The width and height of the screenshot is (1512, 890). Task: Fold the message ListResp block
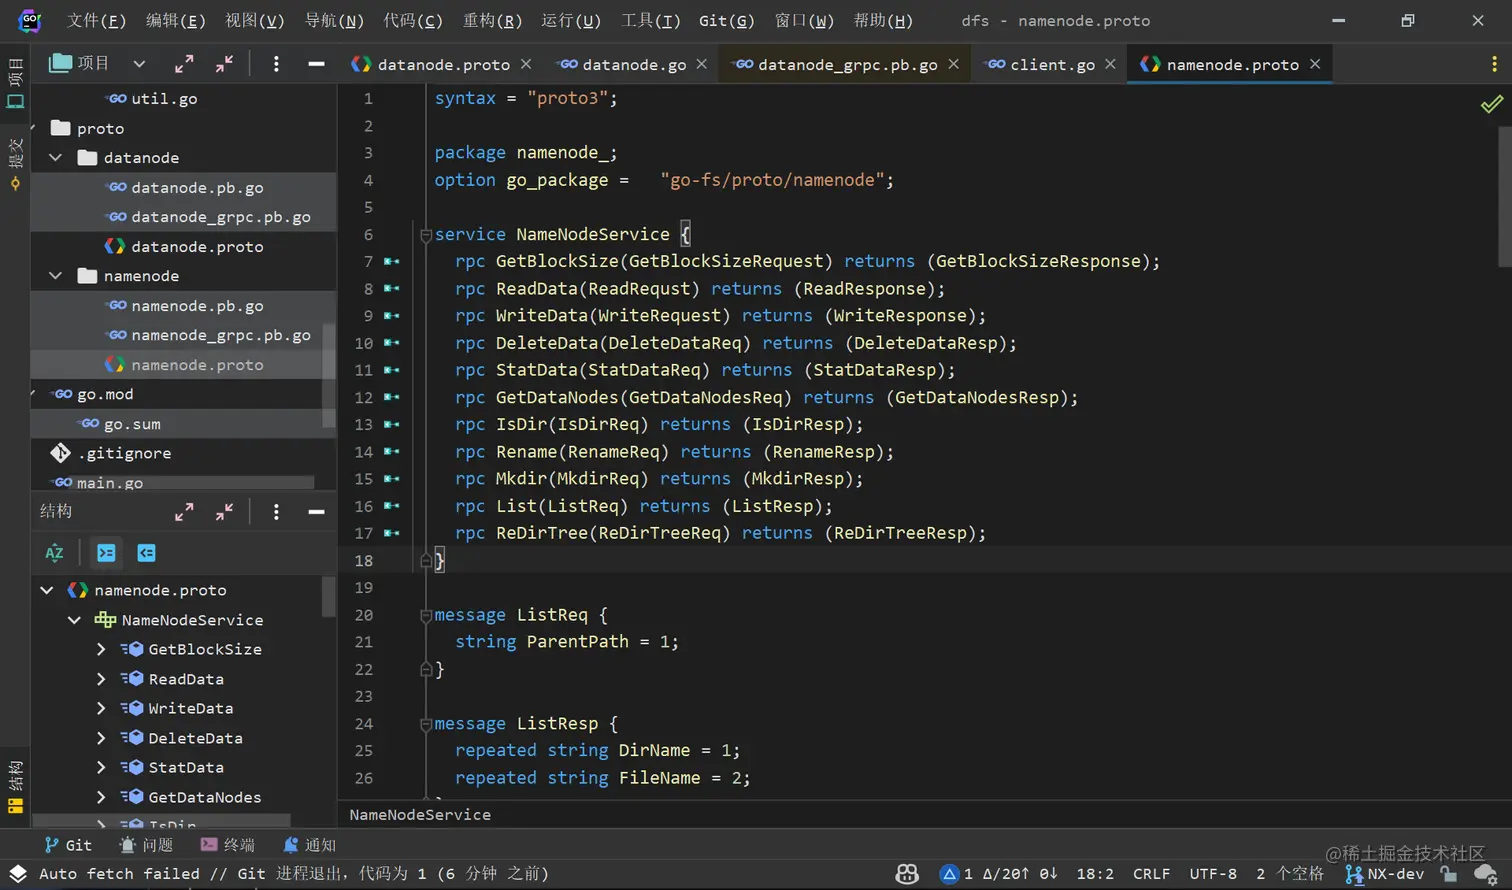426,724
